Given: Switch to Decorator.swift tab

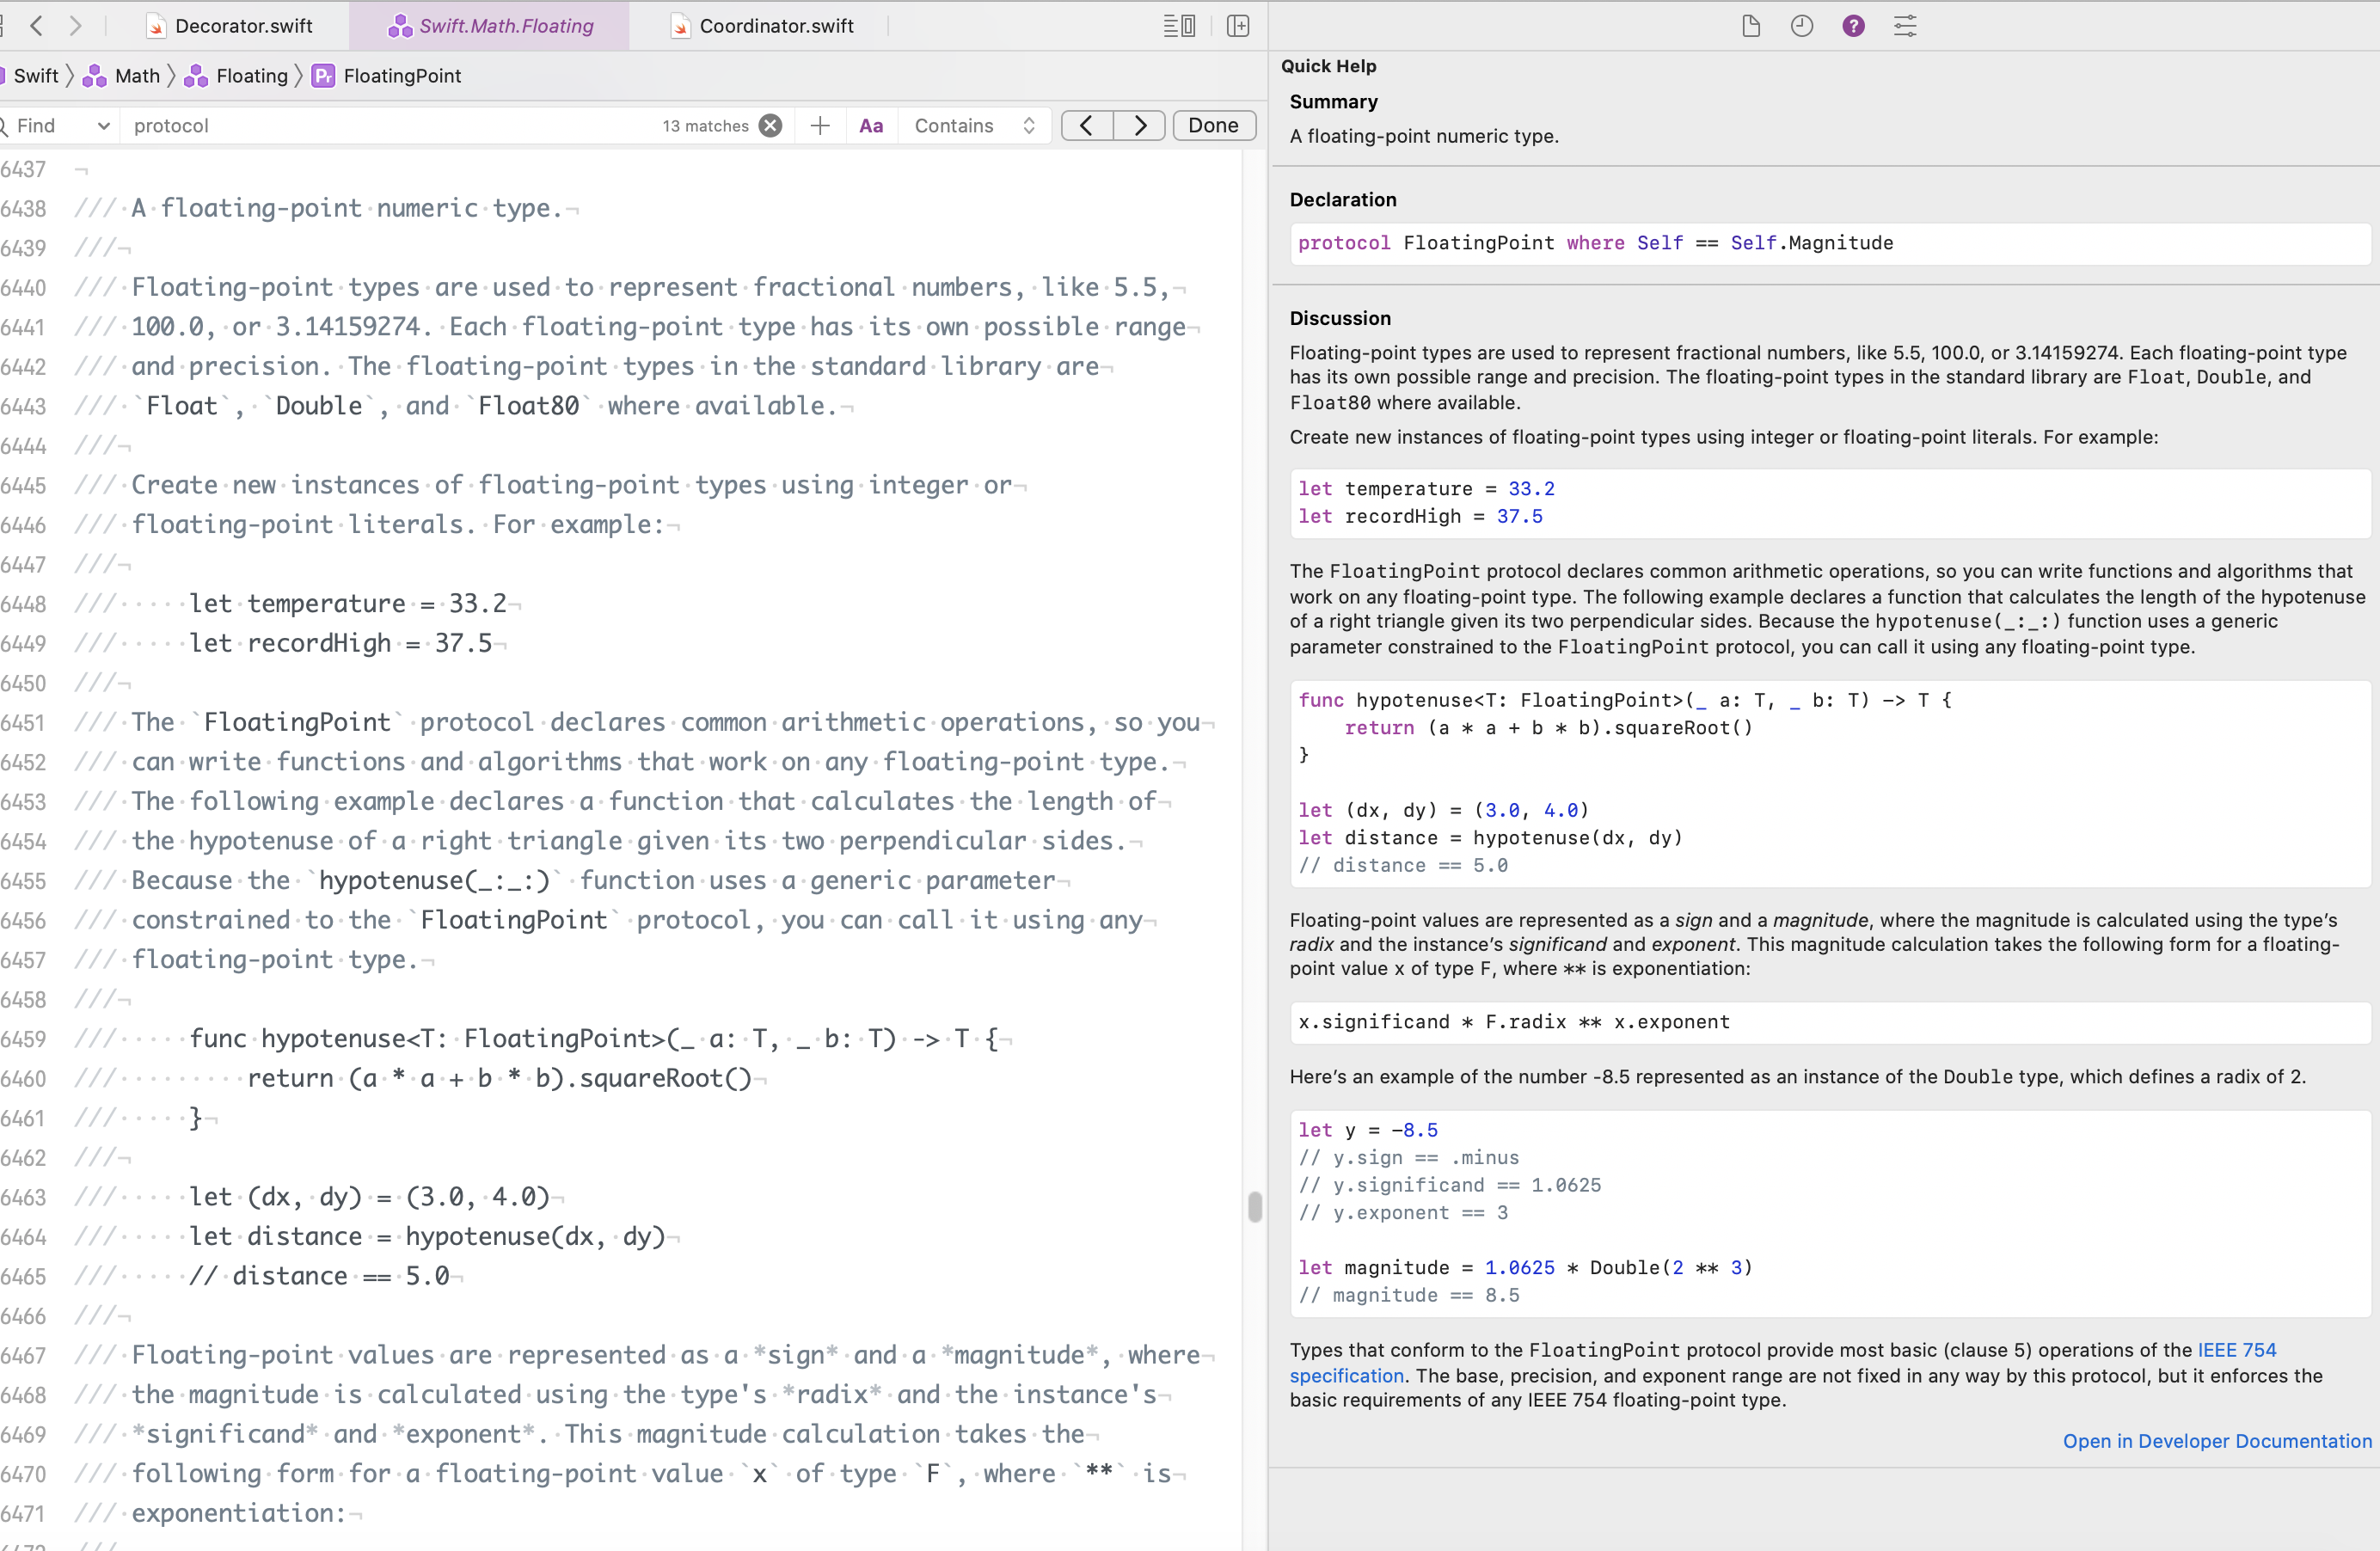Looking at the screenshot, I should [x=243, y=26].
